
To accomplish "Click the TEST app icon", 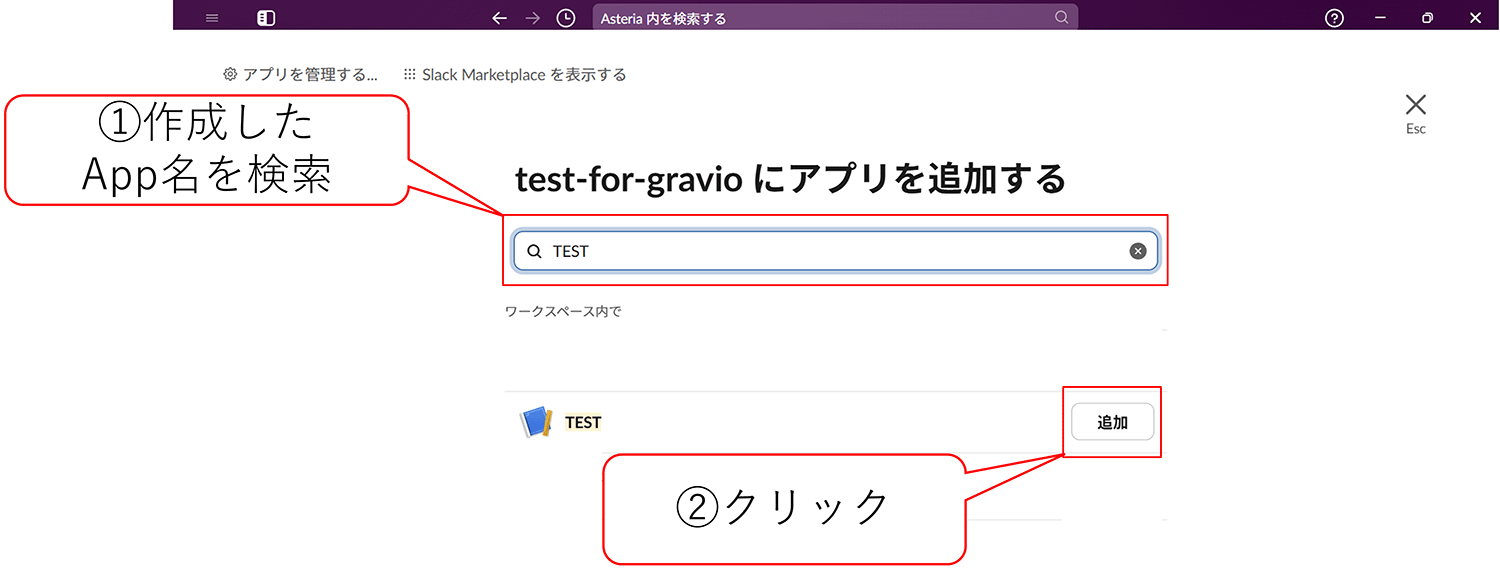I will (537, 422).
